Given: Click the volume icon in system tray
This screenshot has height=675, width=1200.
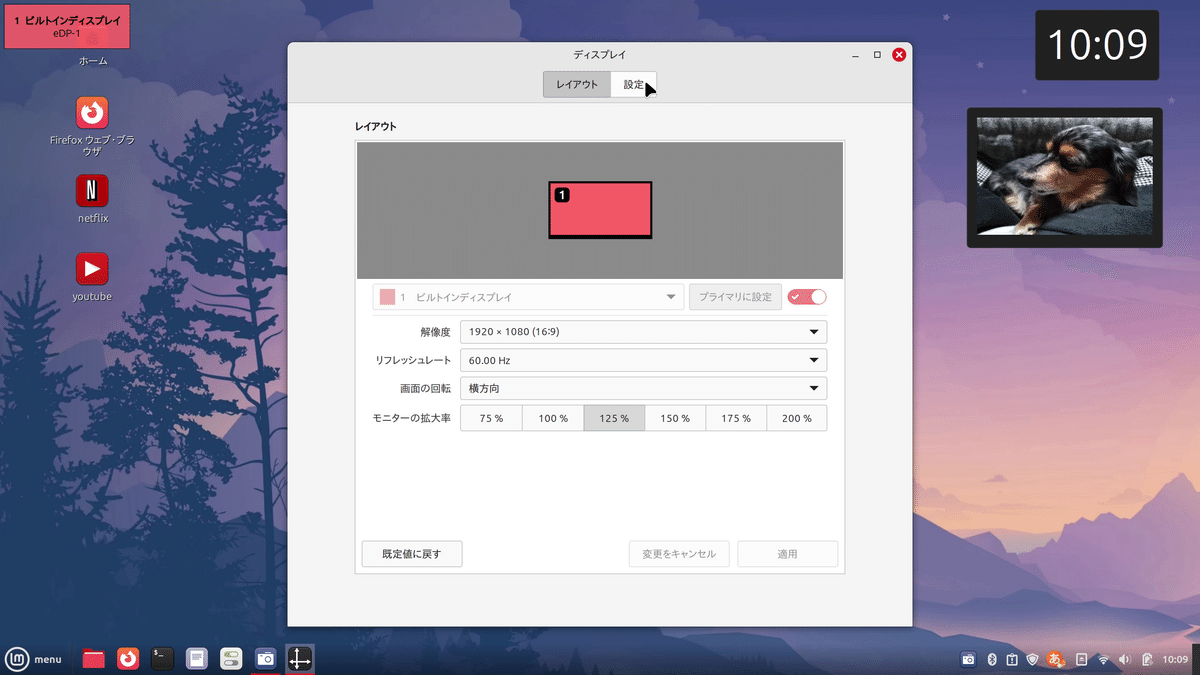Looking at the screenshot, I should tap(1124, 659).
